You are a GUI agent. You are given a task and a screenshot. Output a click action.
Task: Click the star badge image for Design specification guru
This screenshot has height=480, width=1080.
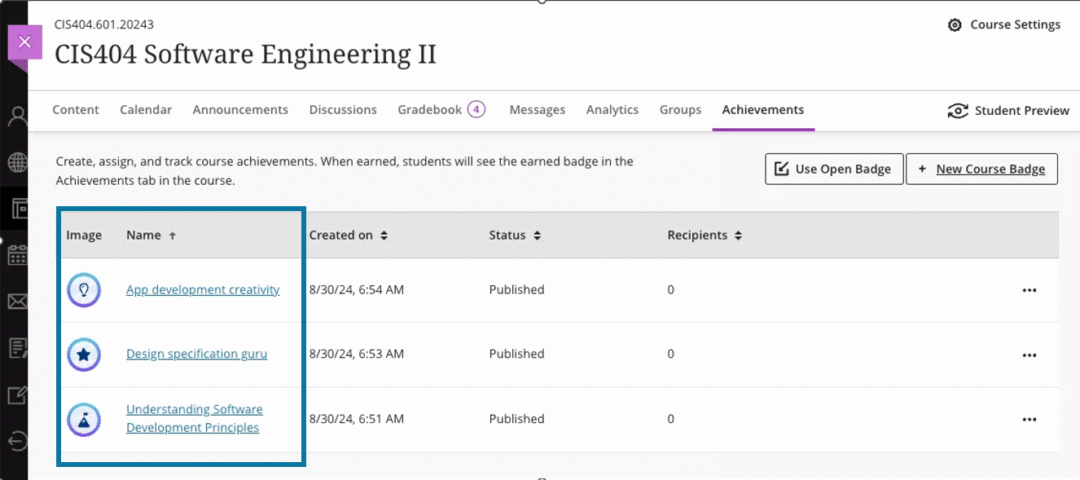(84, 355)
